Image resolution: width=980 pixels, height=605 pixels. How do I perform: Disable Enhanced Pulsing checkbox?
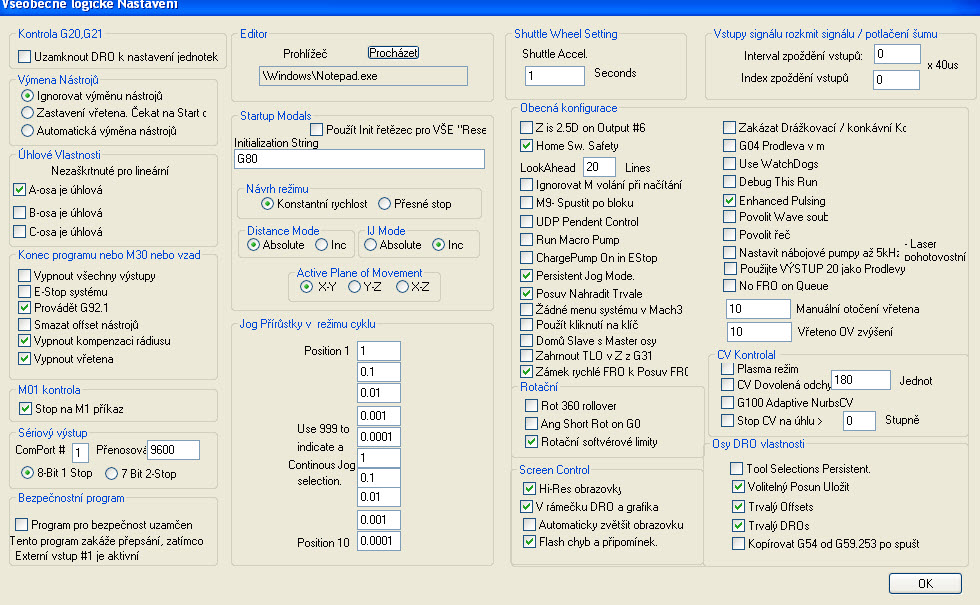pyautogui.click(x=730, y=201)
